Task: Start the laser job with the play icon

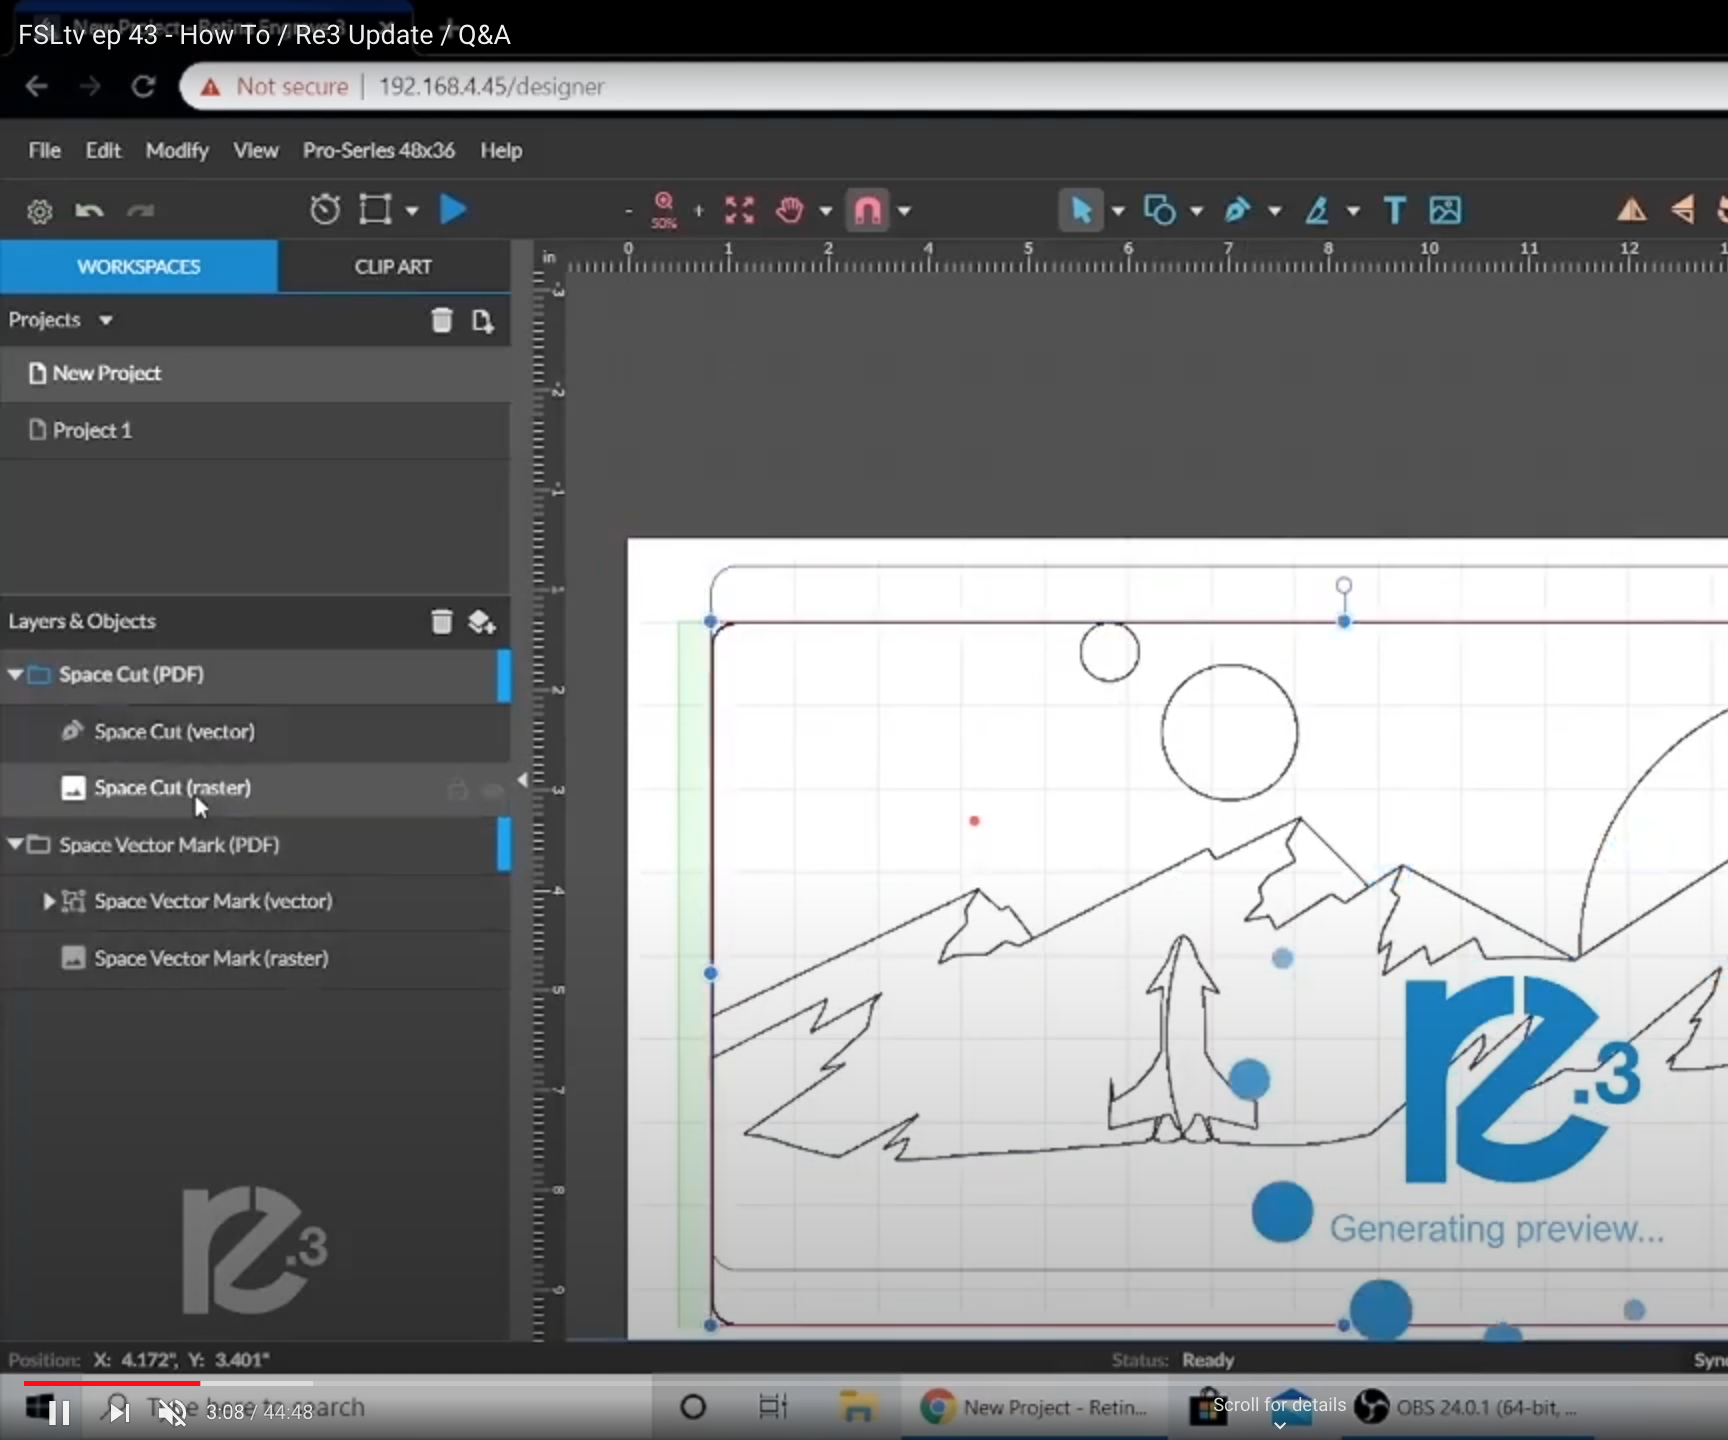Action: (x=453, y=210)
